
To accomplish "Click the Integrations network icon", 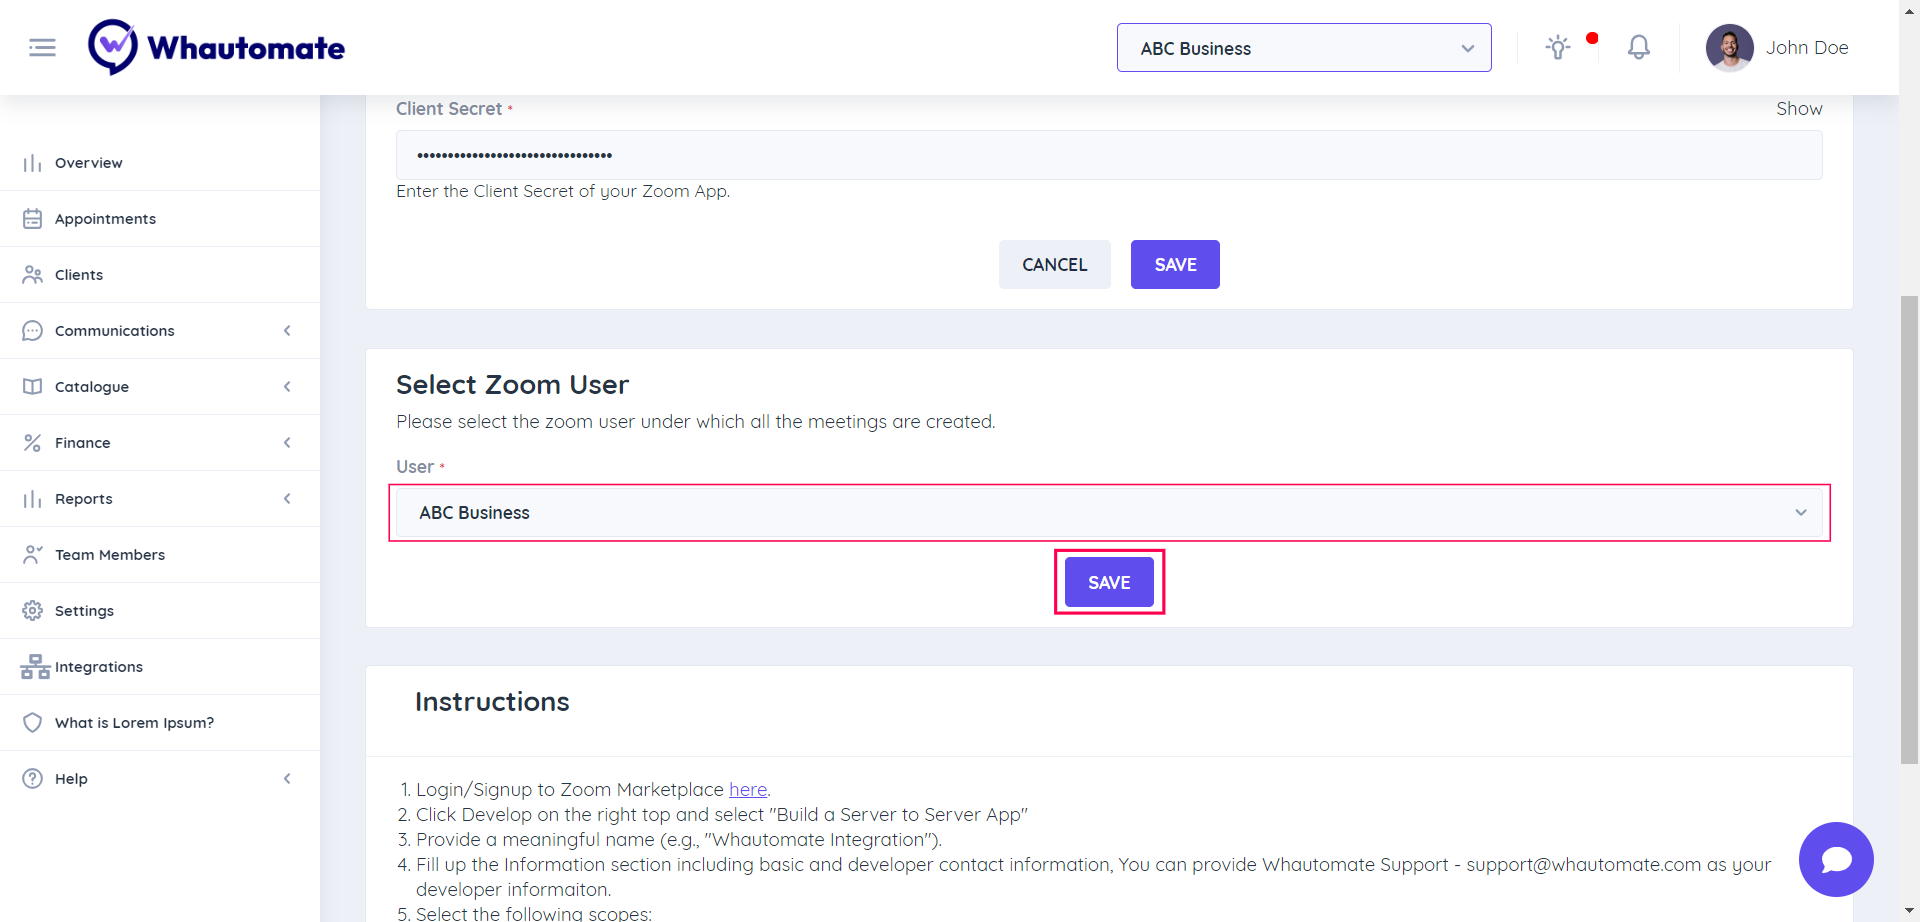I will click(x=35, y=667).
